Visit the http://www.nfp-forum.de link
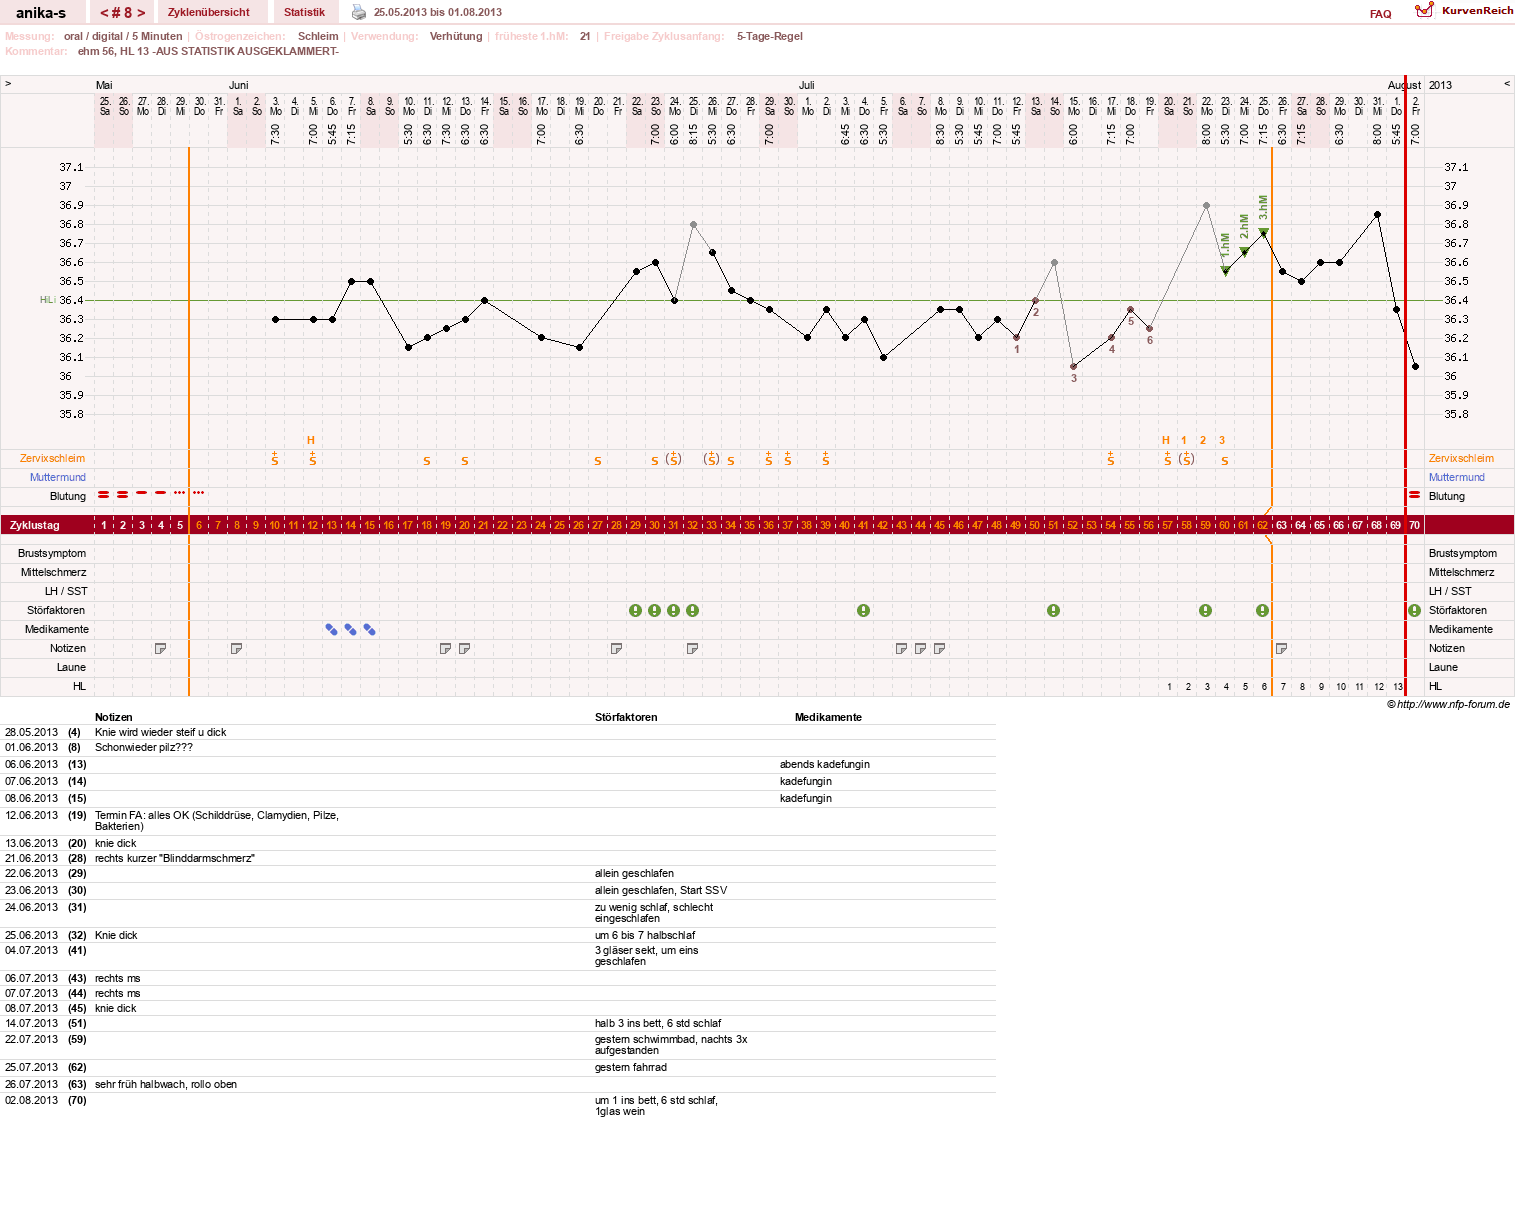 click(1453, 704)
